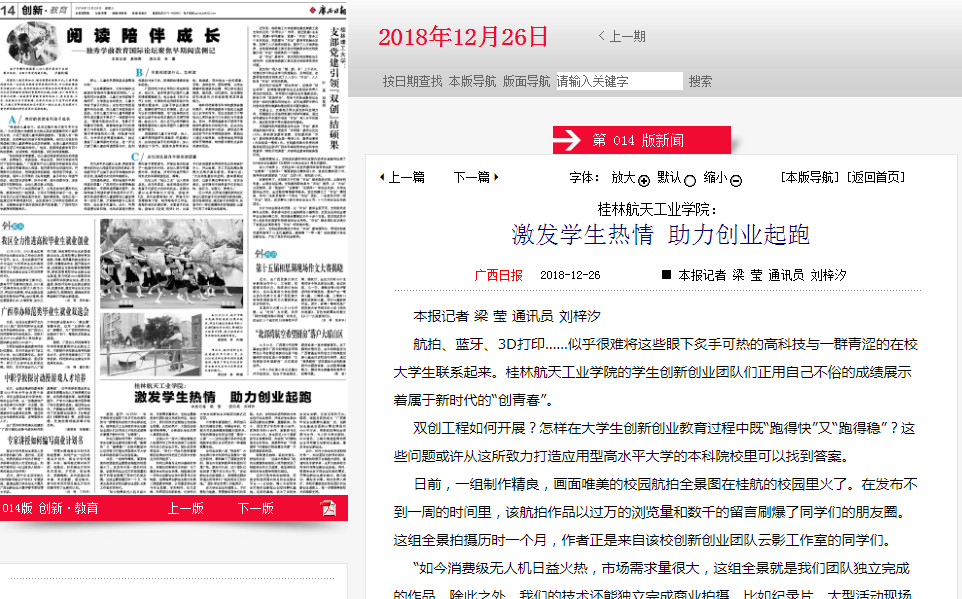The image size is (962, 599).
Task: Click the white arrow on red 第014版新闻 banner
Action: (567, 141)
